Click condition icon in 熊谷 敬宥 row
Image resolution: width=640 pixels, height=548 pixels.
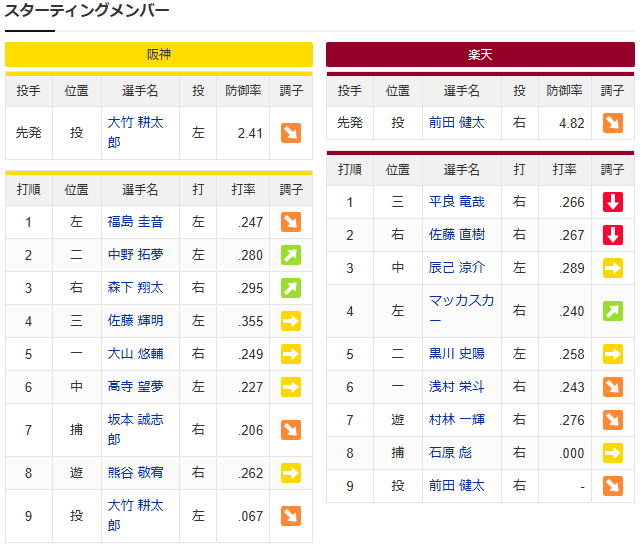(x=291, y=473)
